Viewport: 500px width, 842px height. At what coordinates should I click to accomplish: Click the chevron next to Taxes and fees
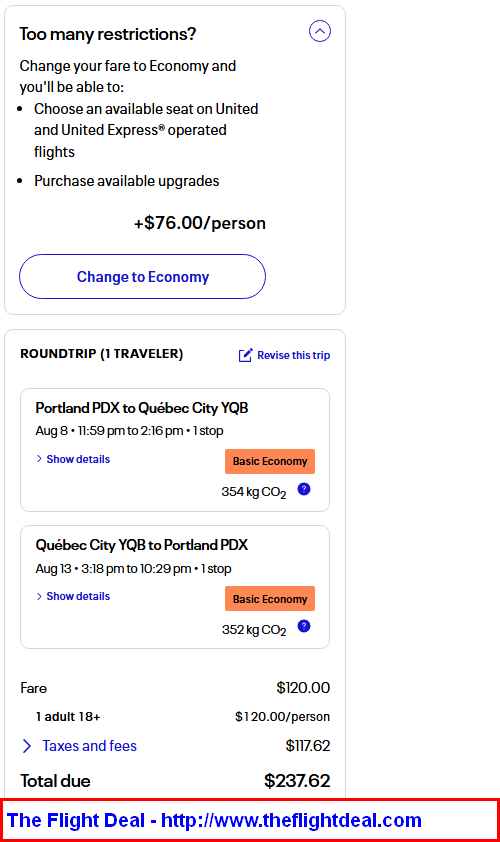26,746
